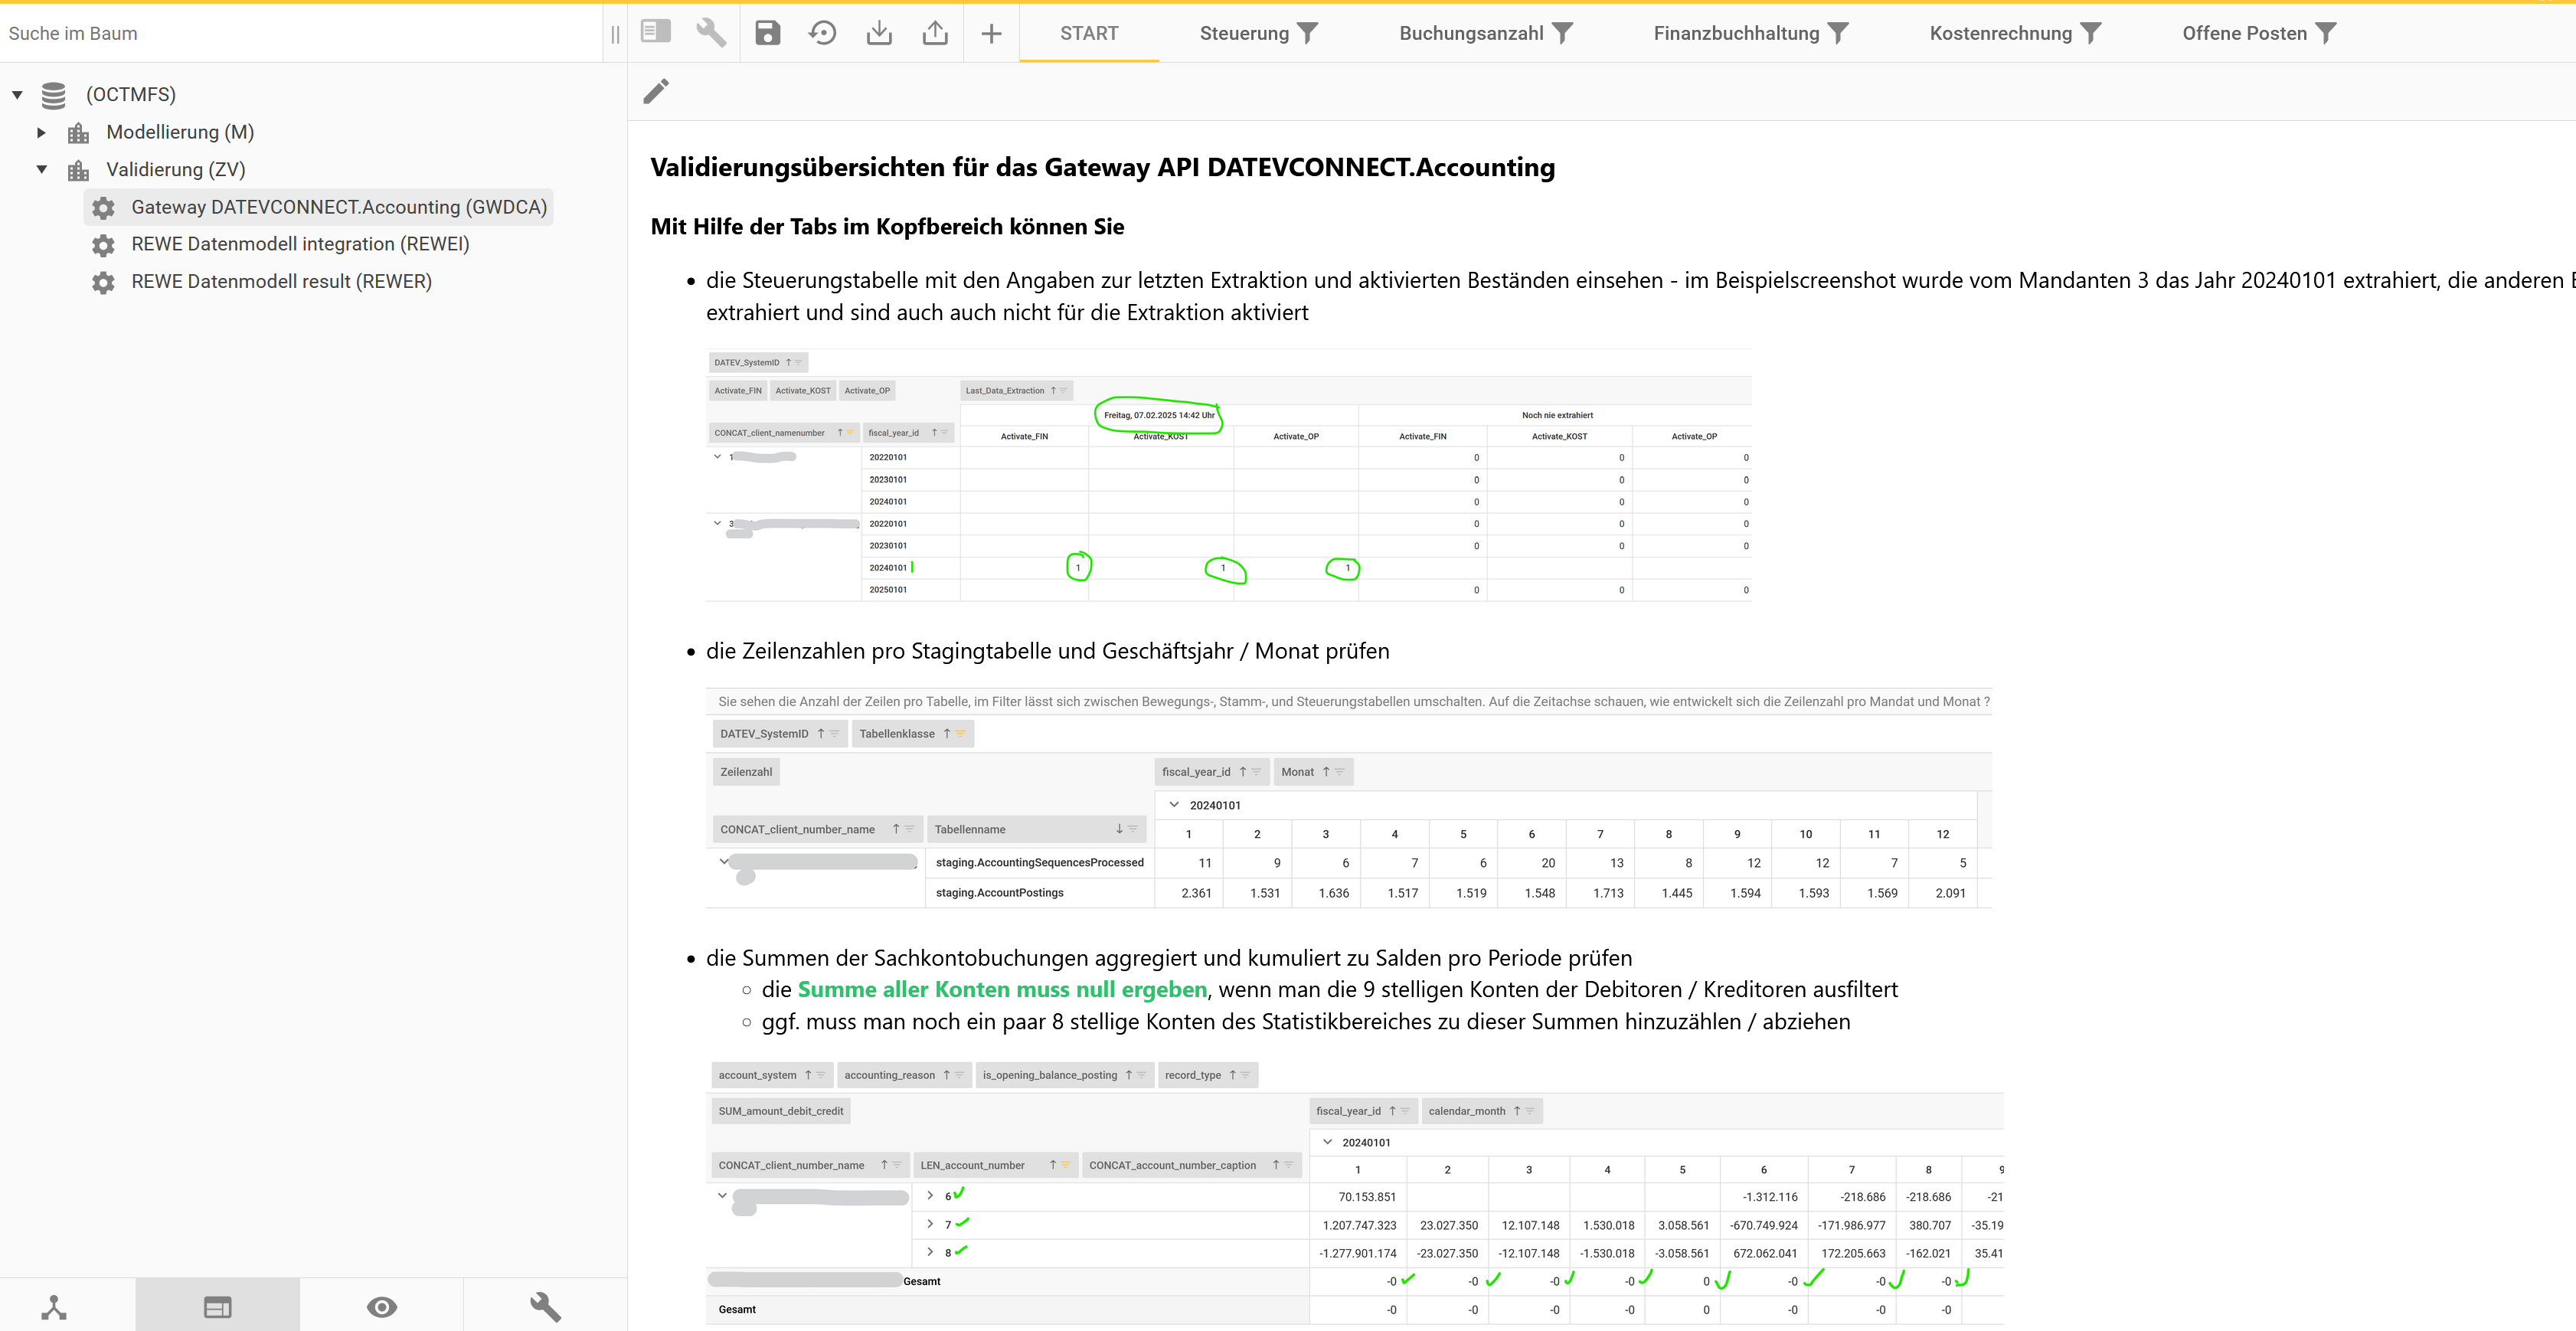The width and height of the screenshot is (2576, 1331).
Task: Click the download import icon
Action: coord(879,33)
